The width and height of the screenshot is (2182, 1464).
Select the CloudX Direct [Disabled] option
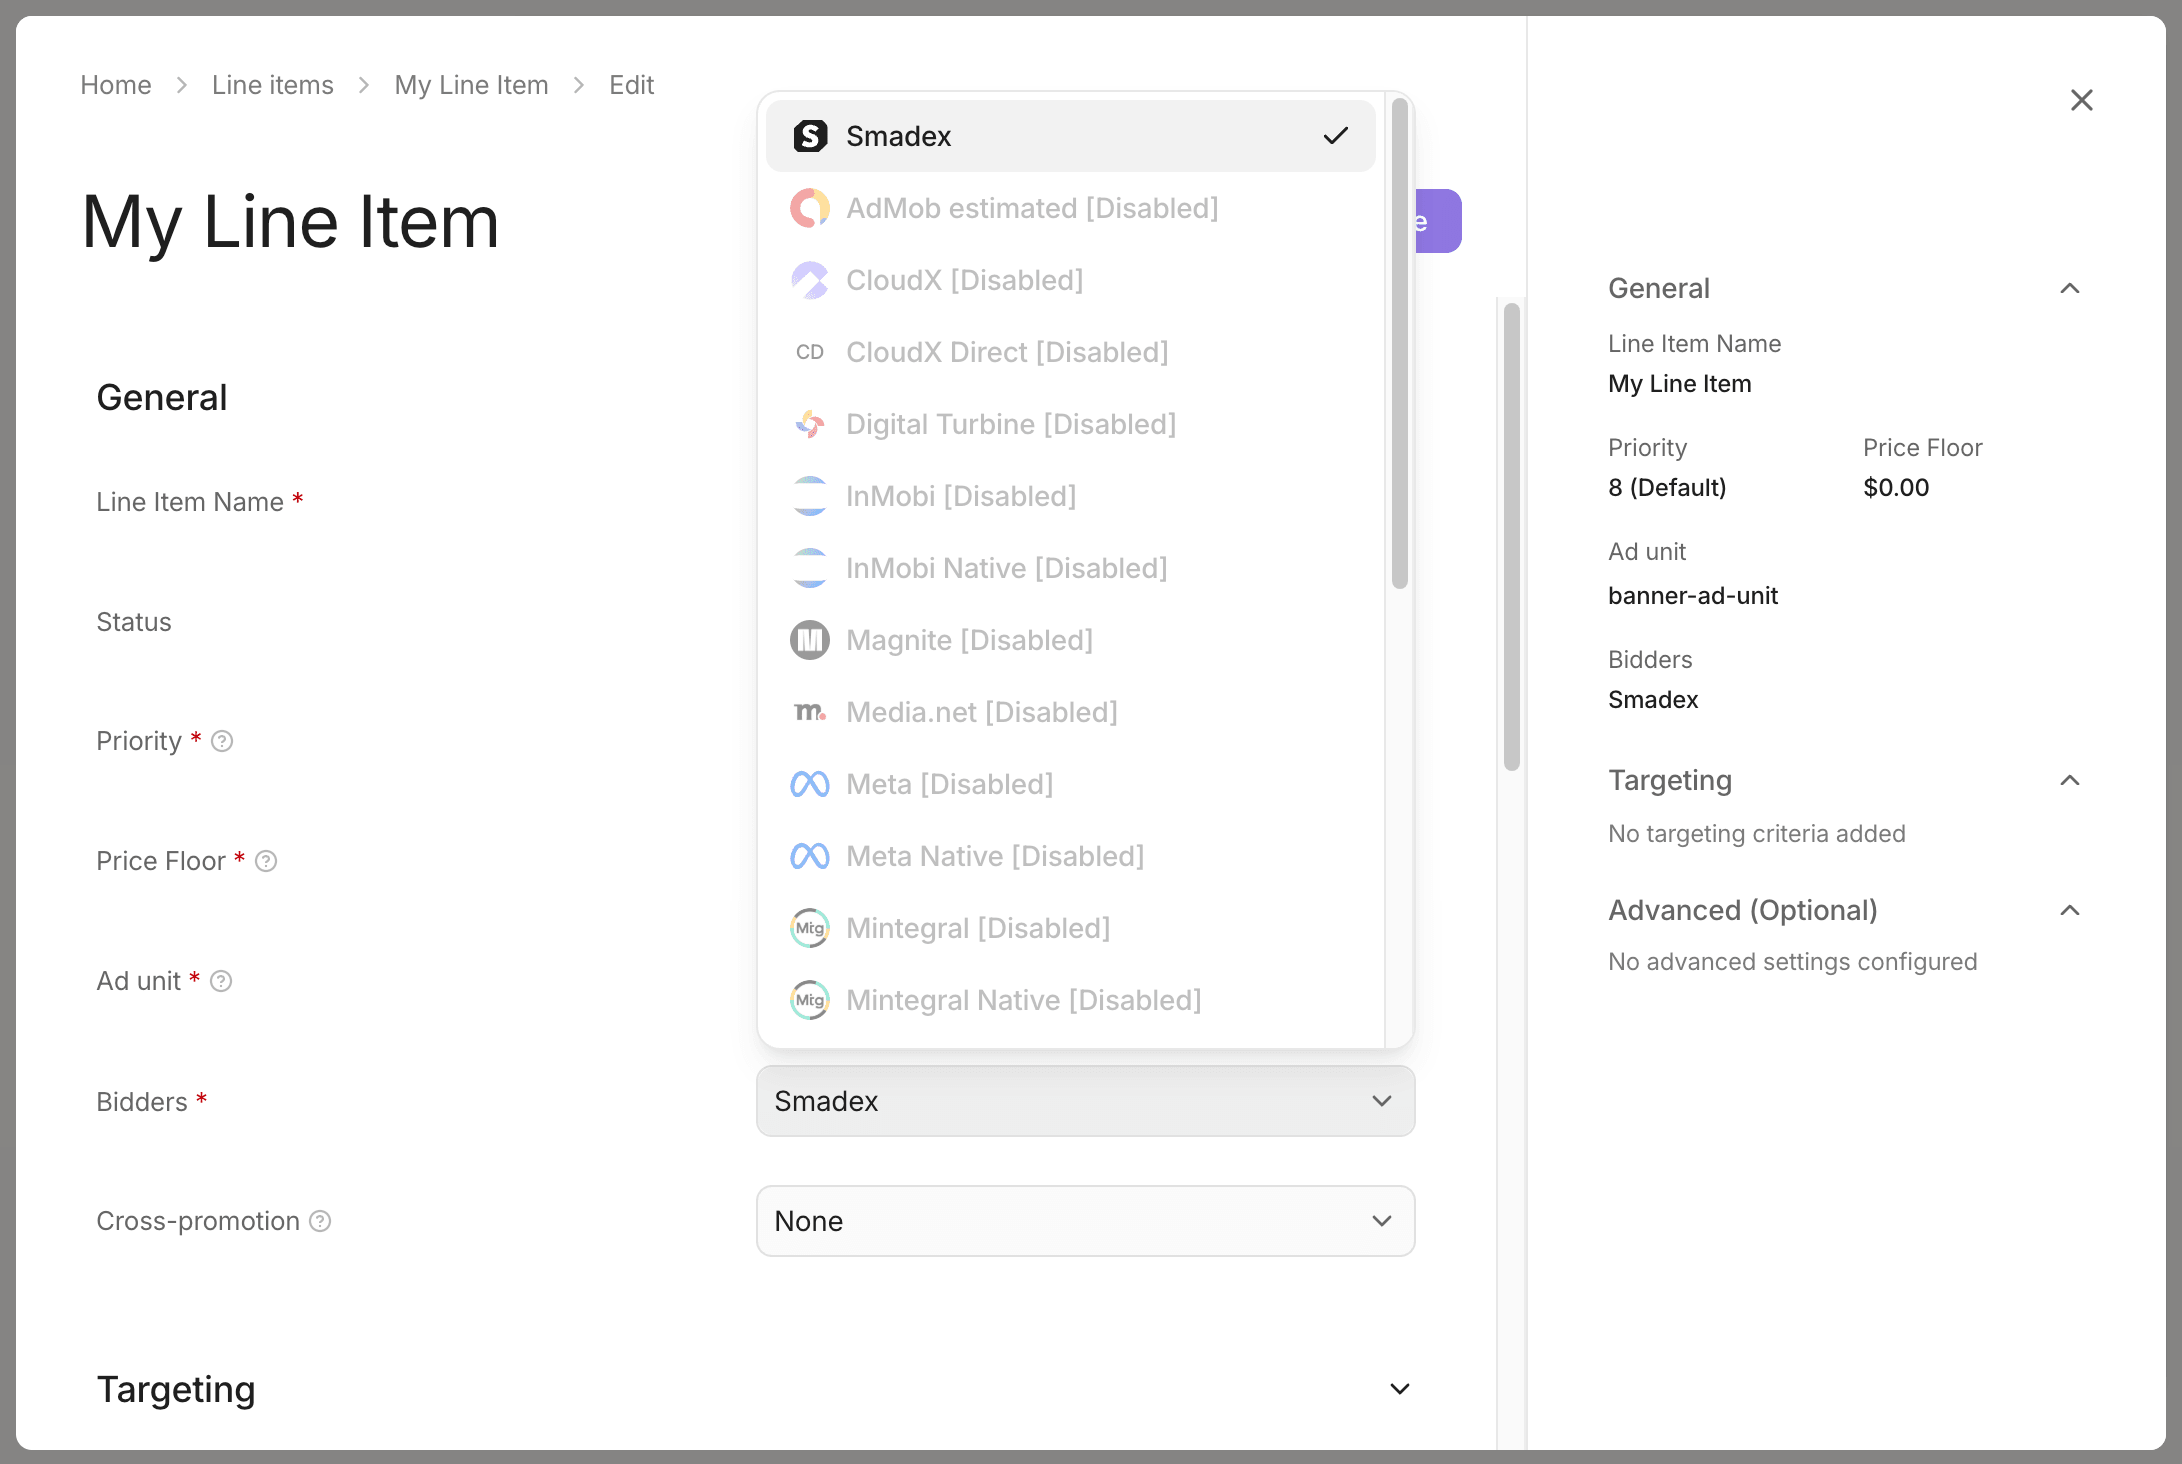click(x=1071, y=352)
